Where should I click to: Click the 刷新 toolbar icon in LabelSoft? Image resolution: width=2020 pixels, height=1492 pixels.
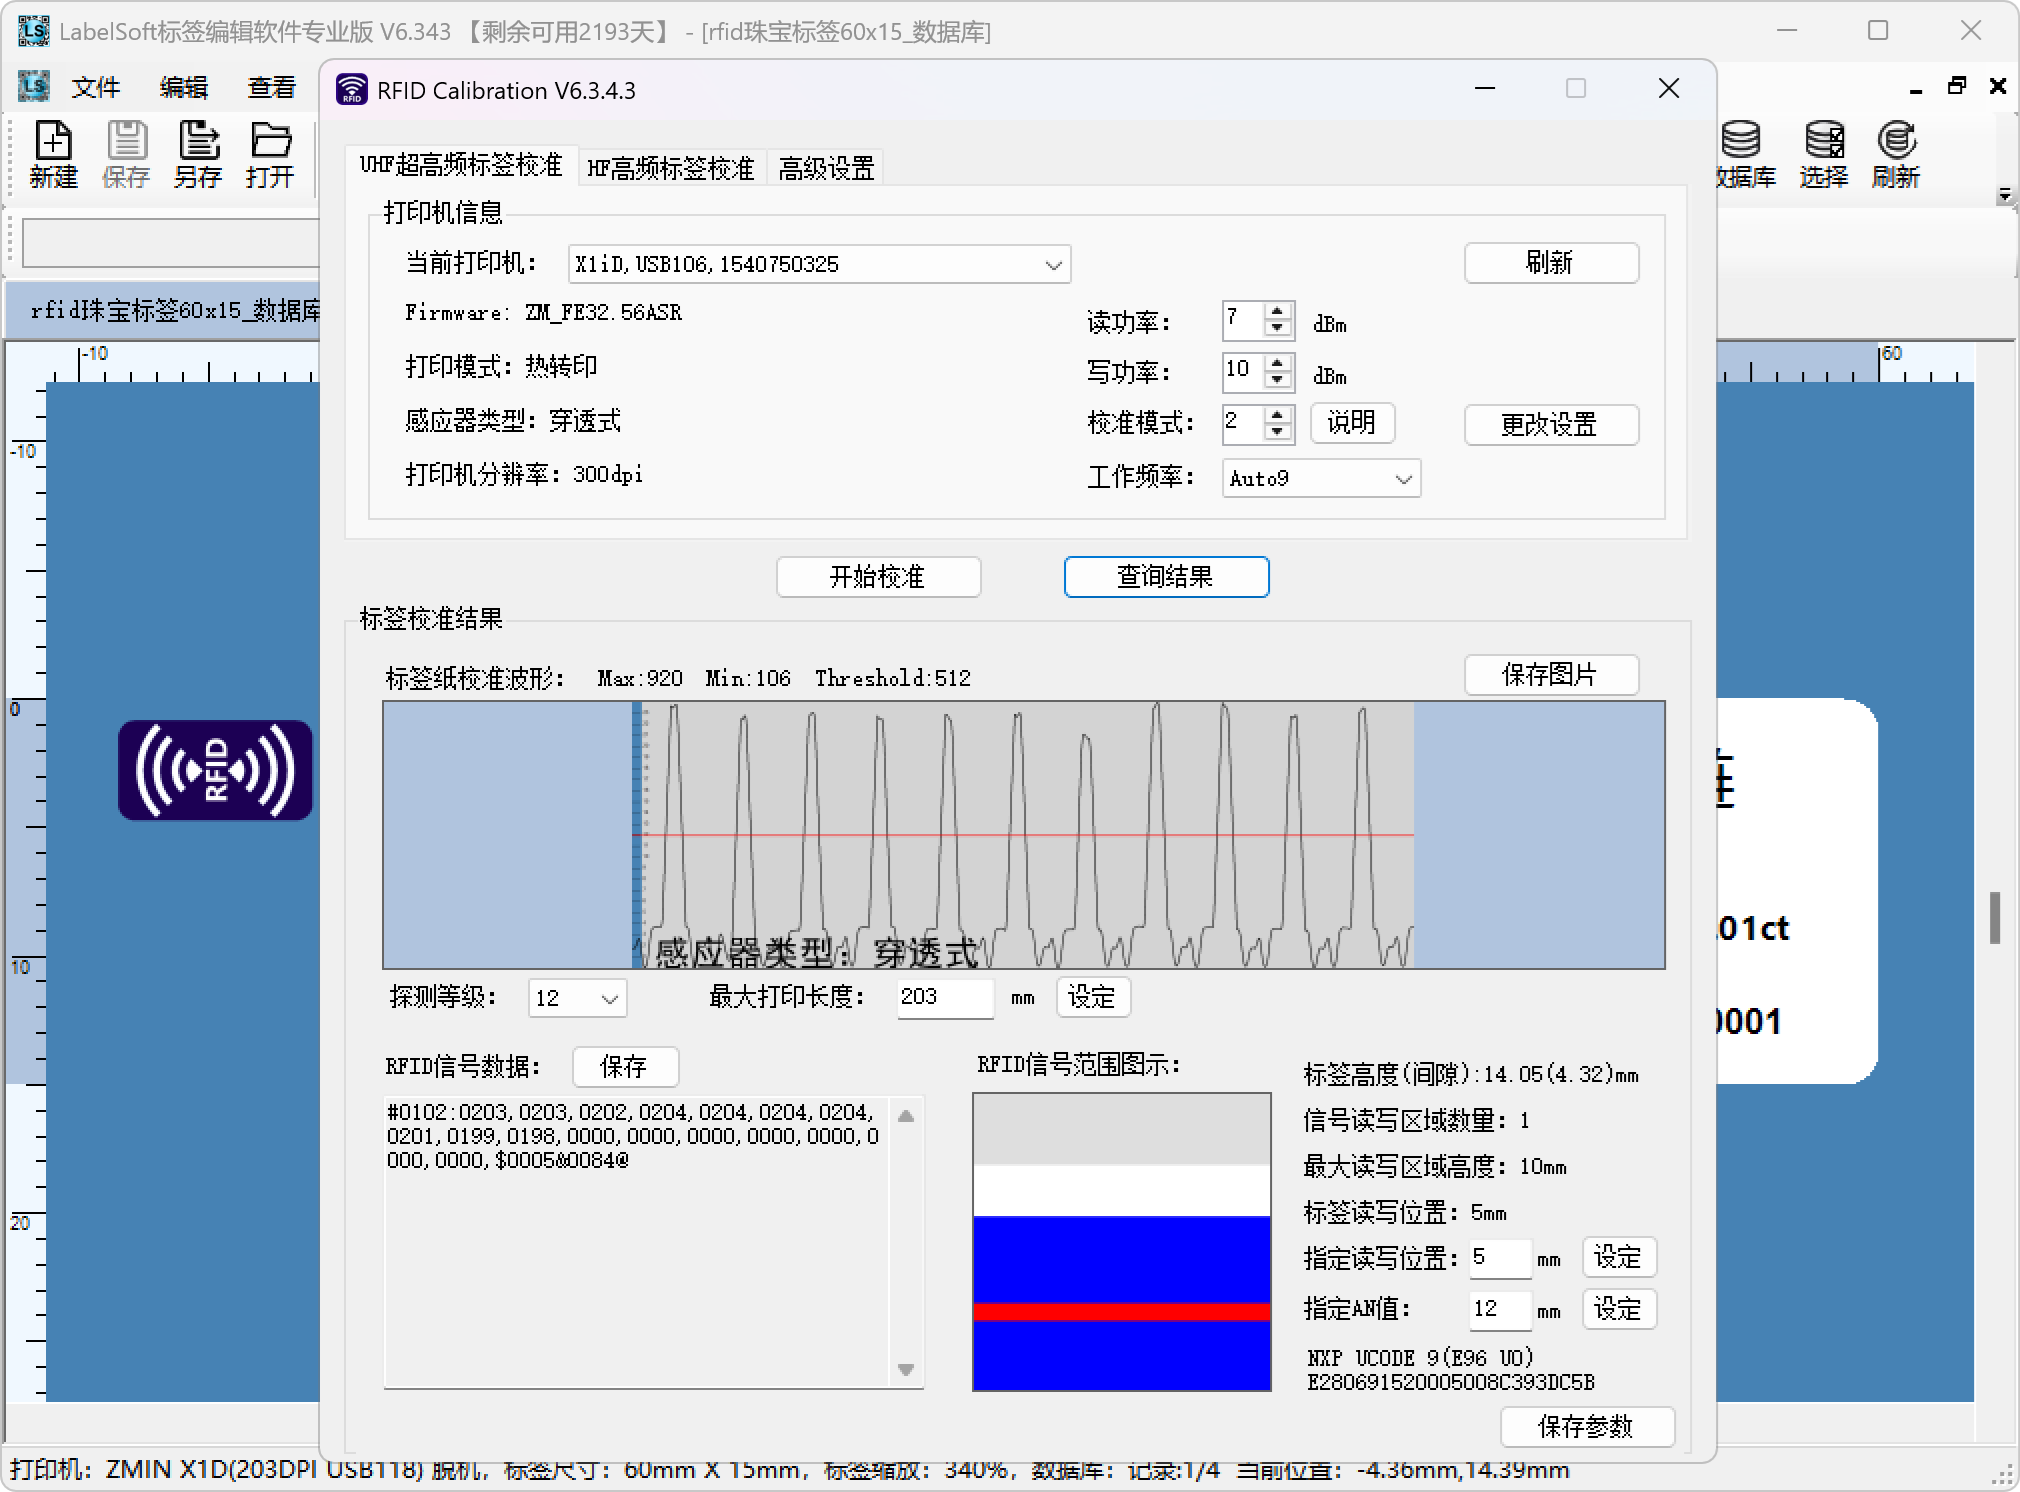(x=1895, y=154)
